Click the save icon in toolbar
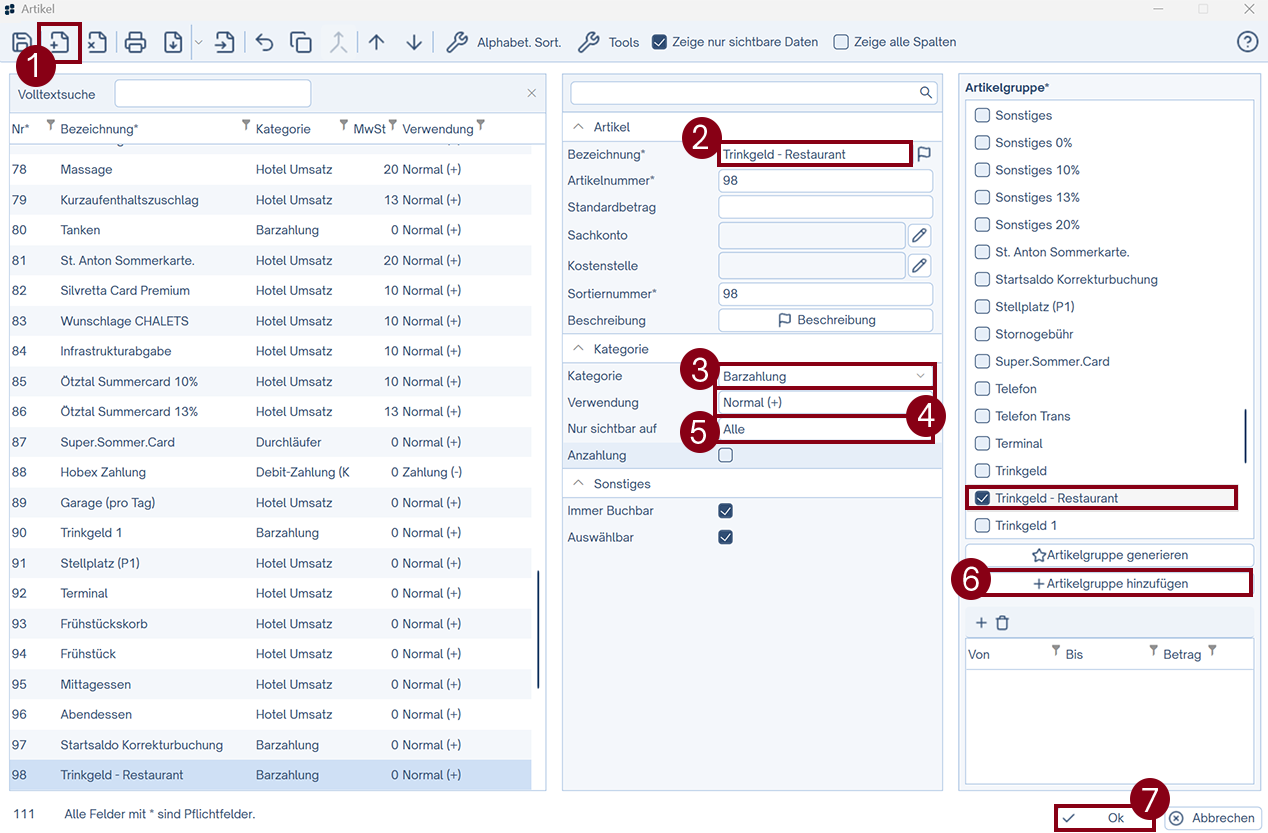1268x833 pixels. (21, 42)
